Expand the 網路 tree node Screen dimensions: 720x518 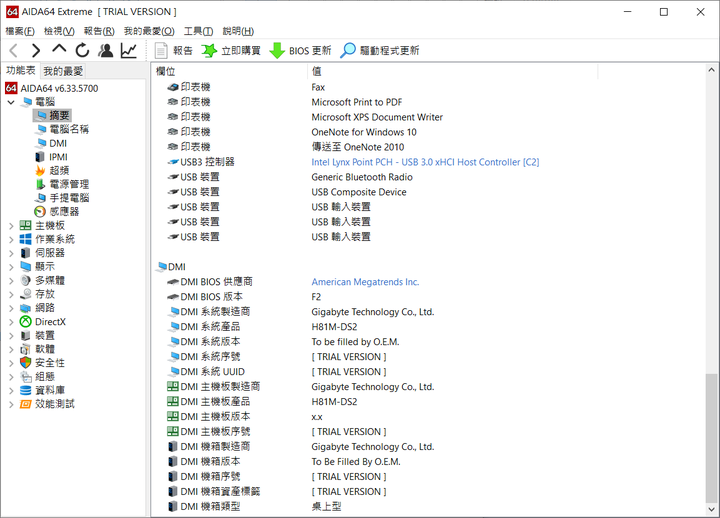(11, 308)
